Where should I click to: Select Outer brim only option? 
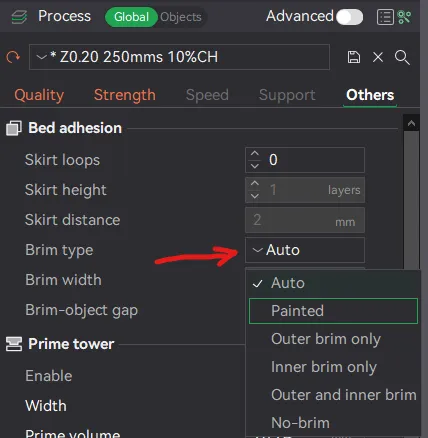click(x=326, y=339)
